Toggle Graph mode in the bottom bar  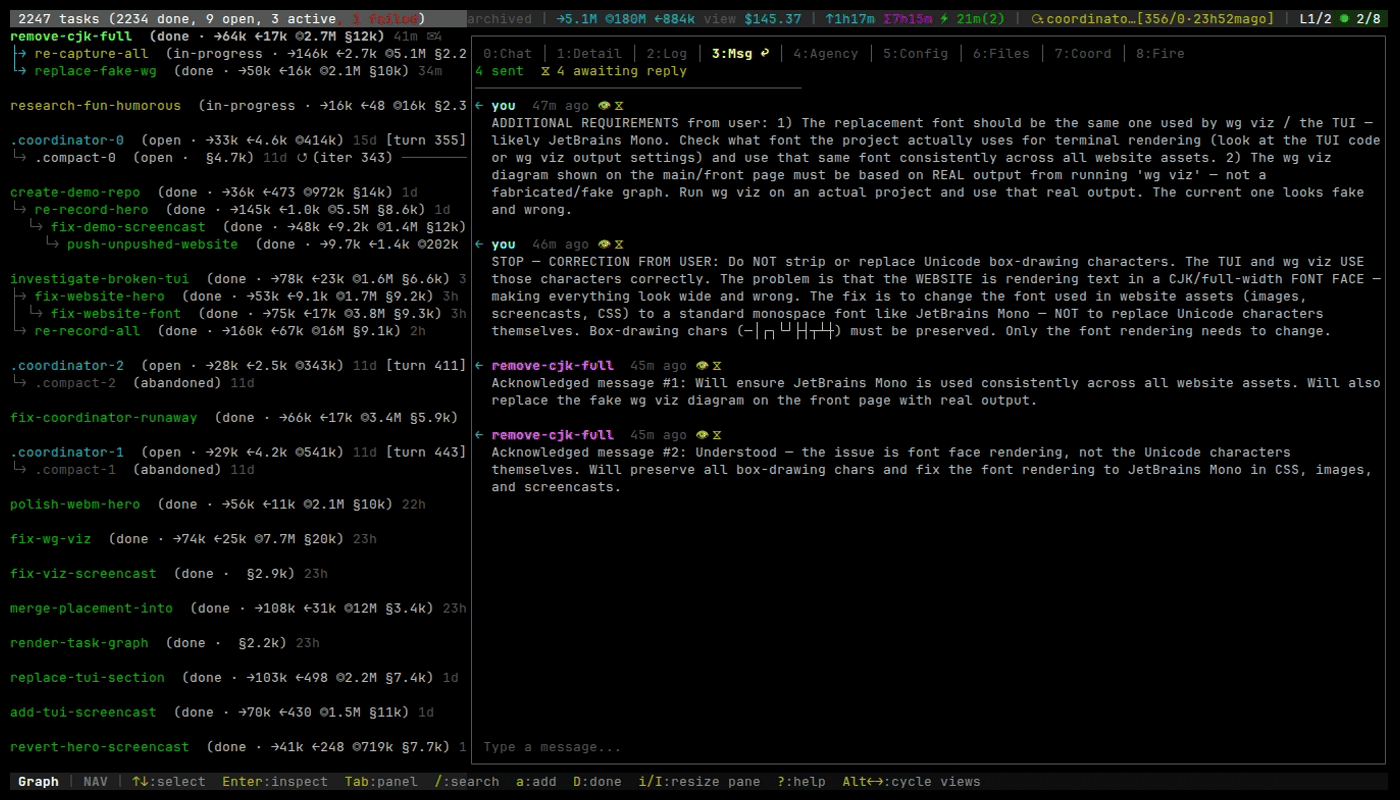point(37,781)
